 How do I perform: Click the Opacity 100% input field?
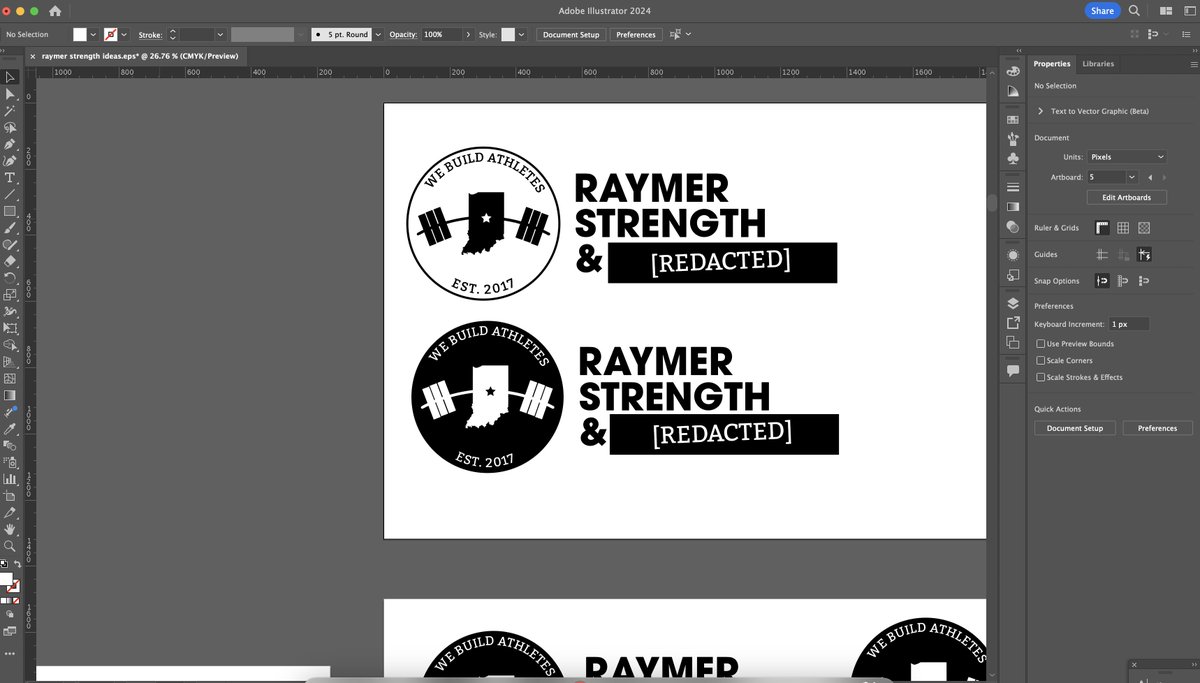pos(441,34)
